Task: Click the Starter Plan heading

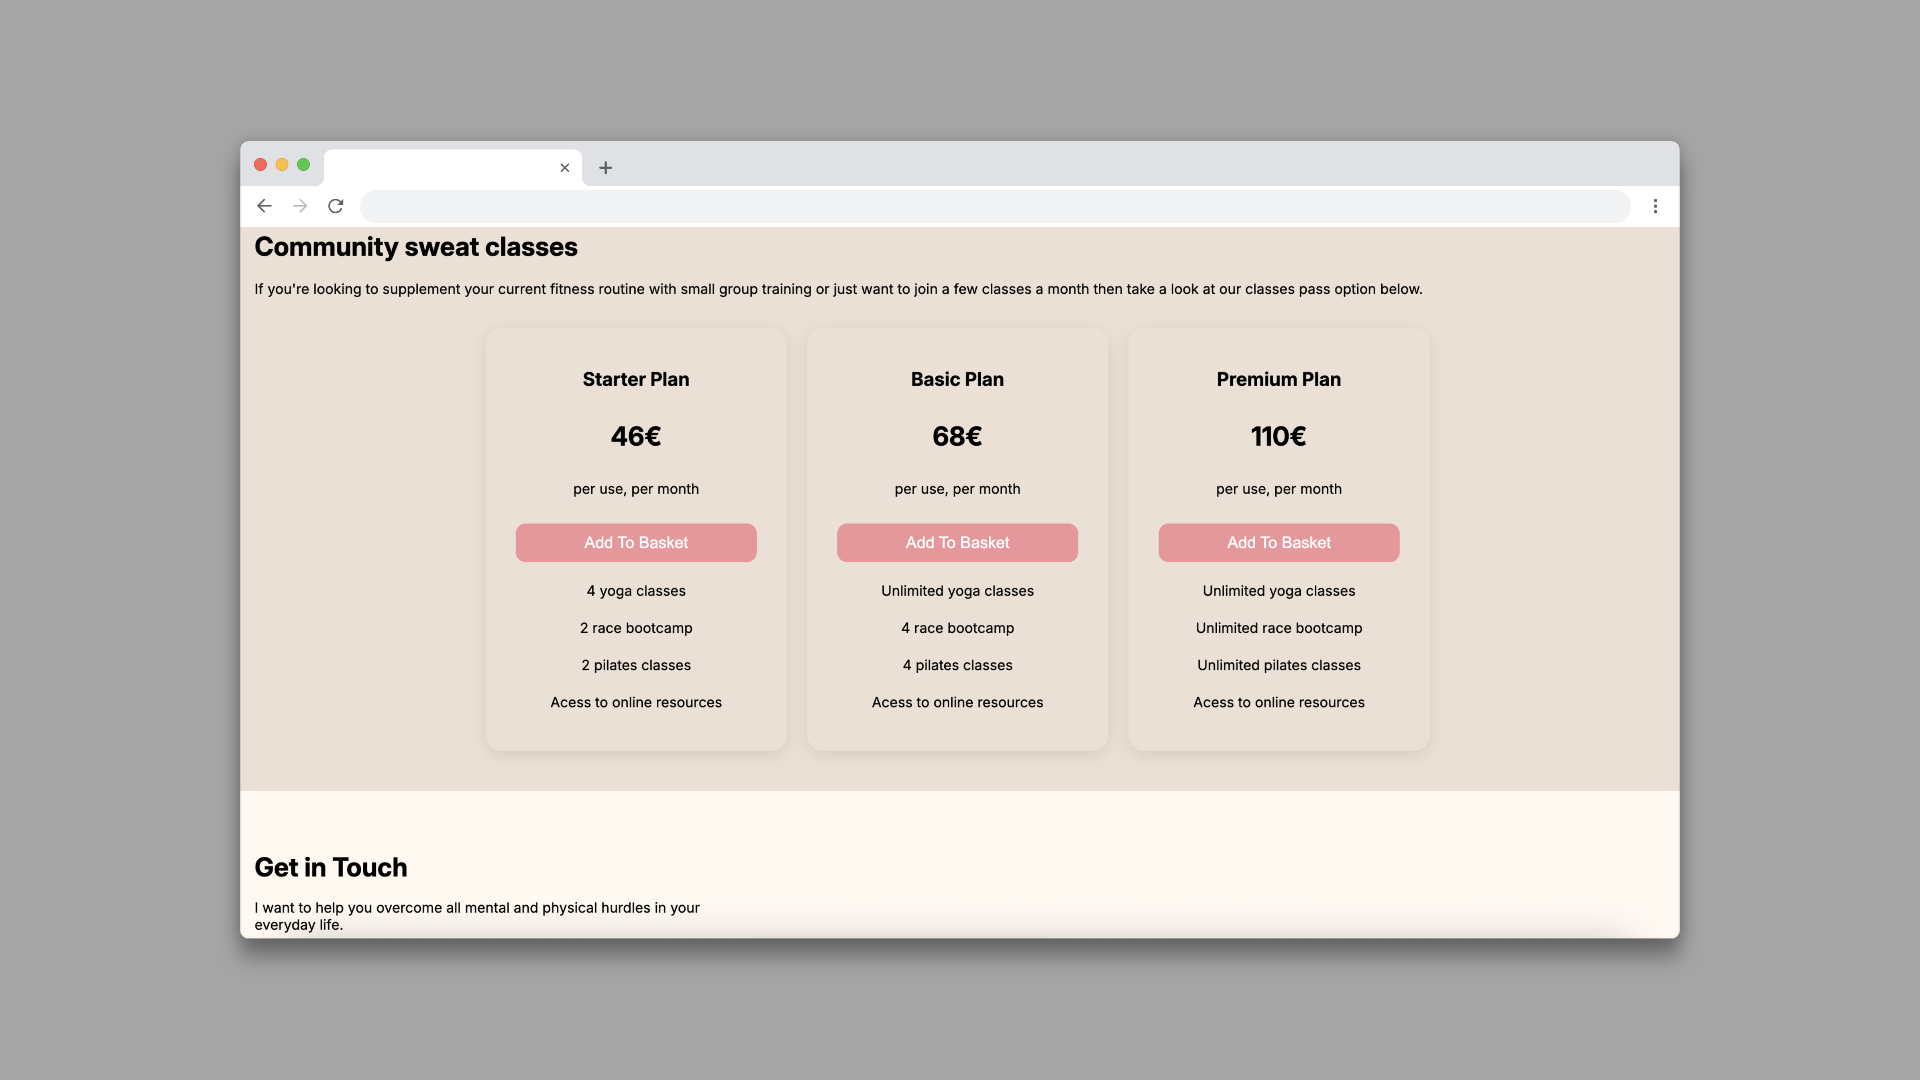Action: pyautogui.click(x=636, y=380)
